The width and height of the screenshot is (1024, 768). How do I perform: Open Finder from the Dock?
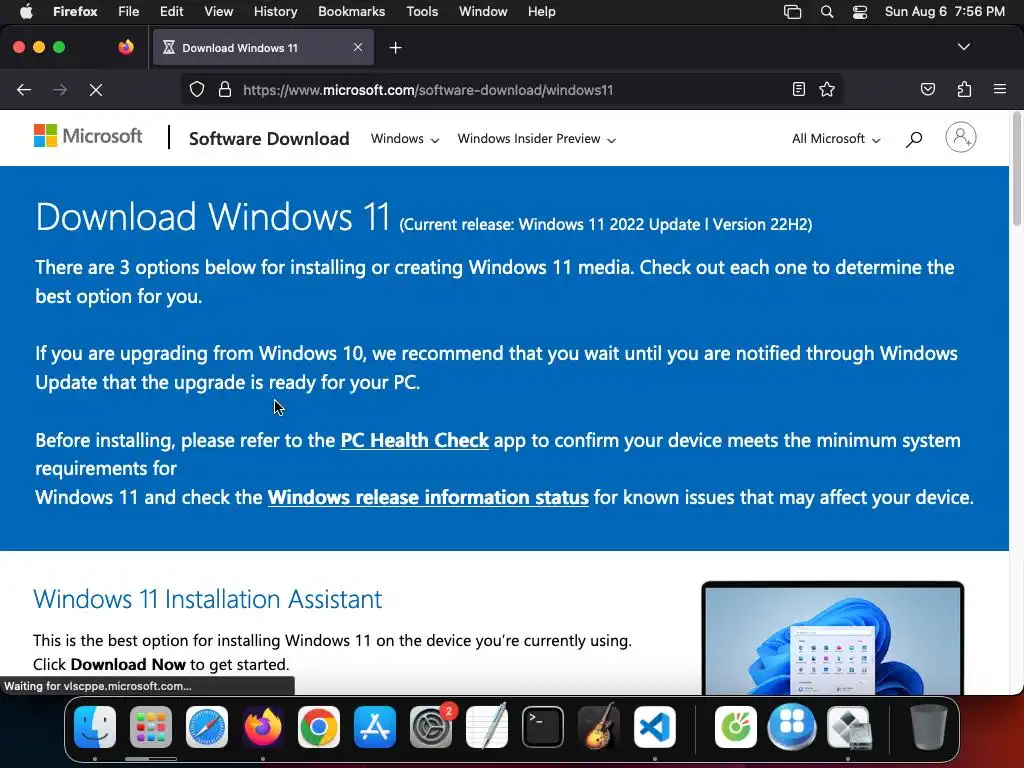point(95,727)
